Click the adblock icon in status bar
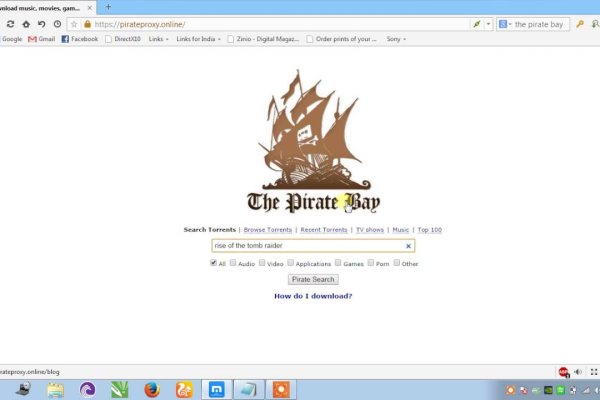The image size is (600, 400). coord(564,371)
